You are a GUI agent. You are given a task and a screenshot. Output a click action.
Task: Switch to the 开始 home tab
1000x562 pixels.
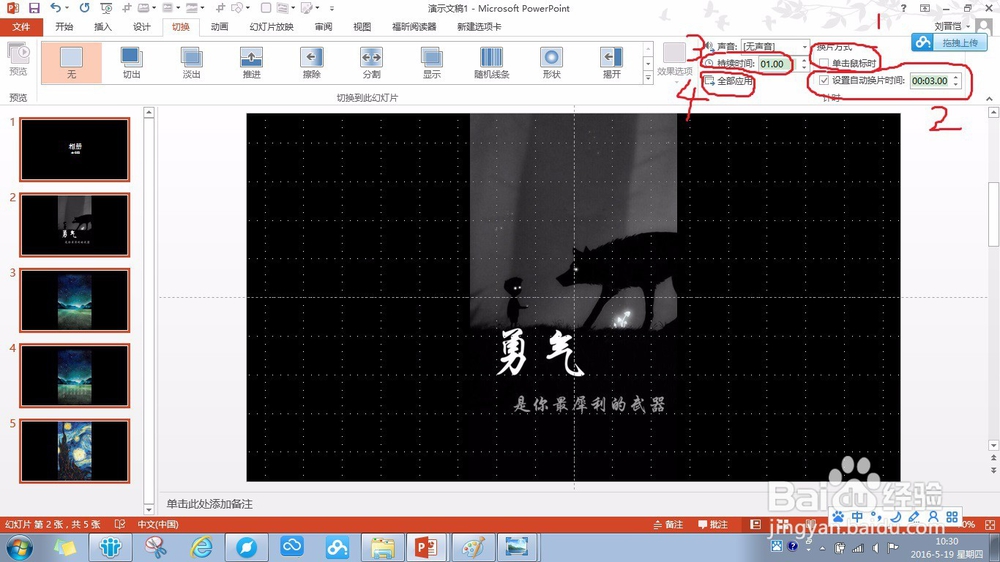(x=64, y=27)
